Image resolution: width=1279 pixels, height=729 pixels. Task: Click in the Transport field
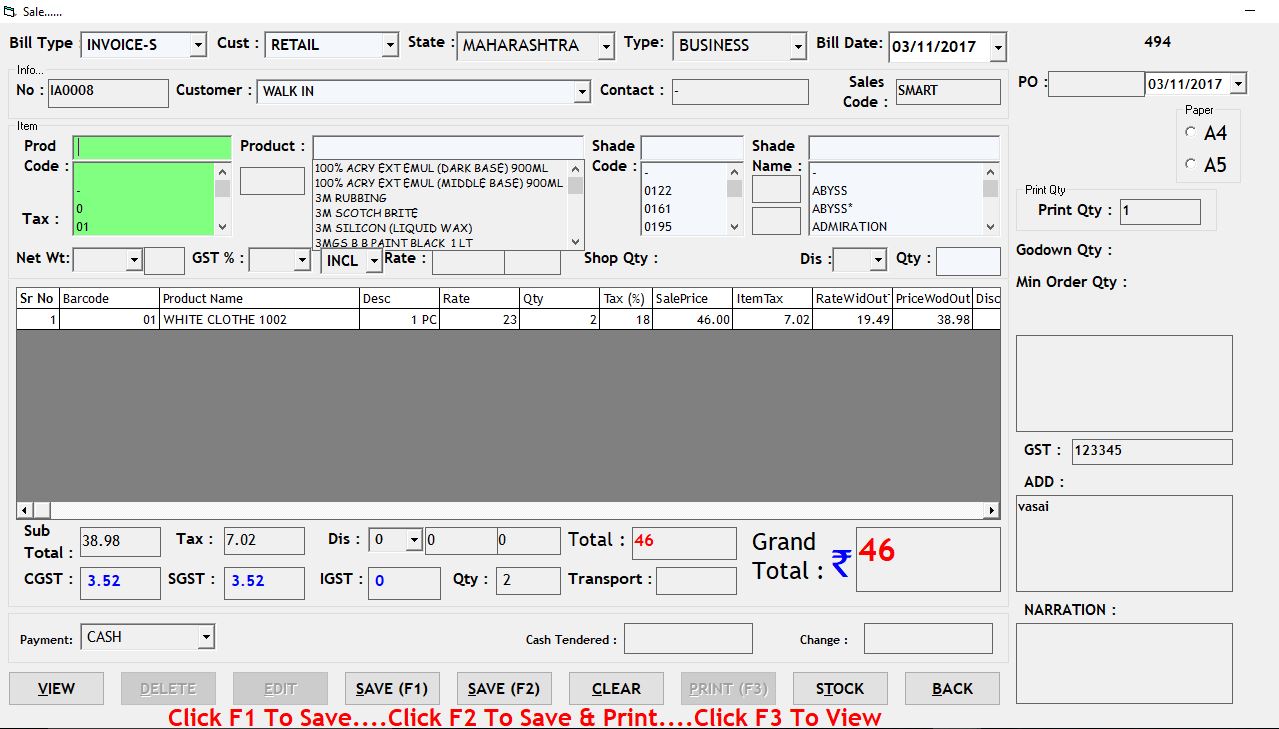click(696, 580)
